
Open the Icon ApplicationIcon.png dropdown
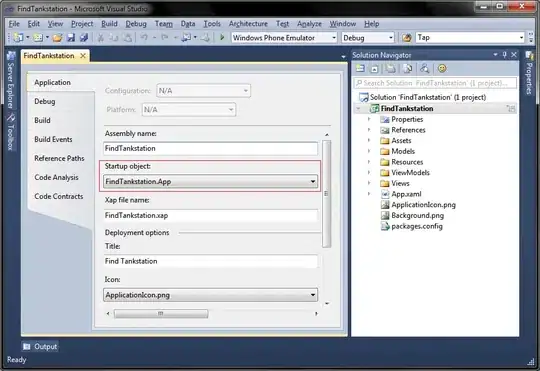(x=210, y=295)
